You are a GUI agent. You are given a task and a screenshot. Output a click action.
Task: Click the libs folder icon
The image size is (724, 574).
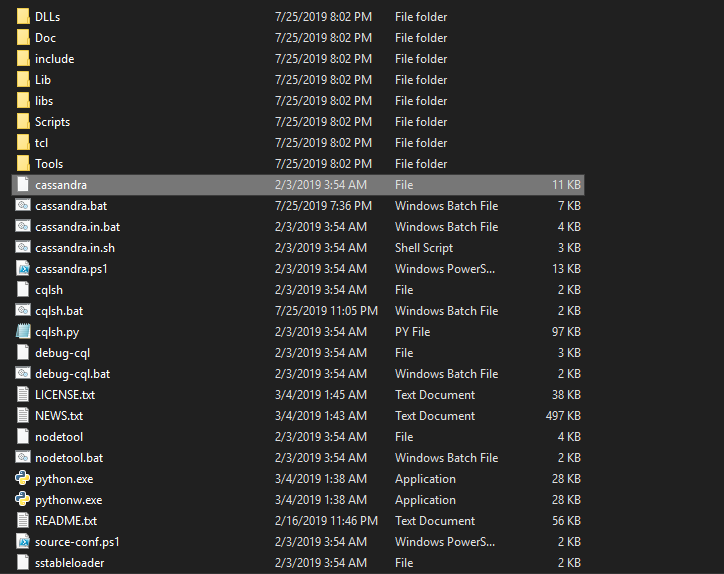pos(23,101)
